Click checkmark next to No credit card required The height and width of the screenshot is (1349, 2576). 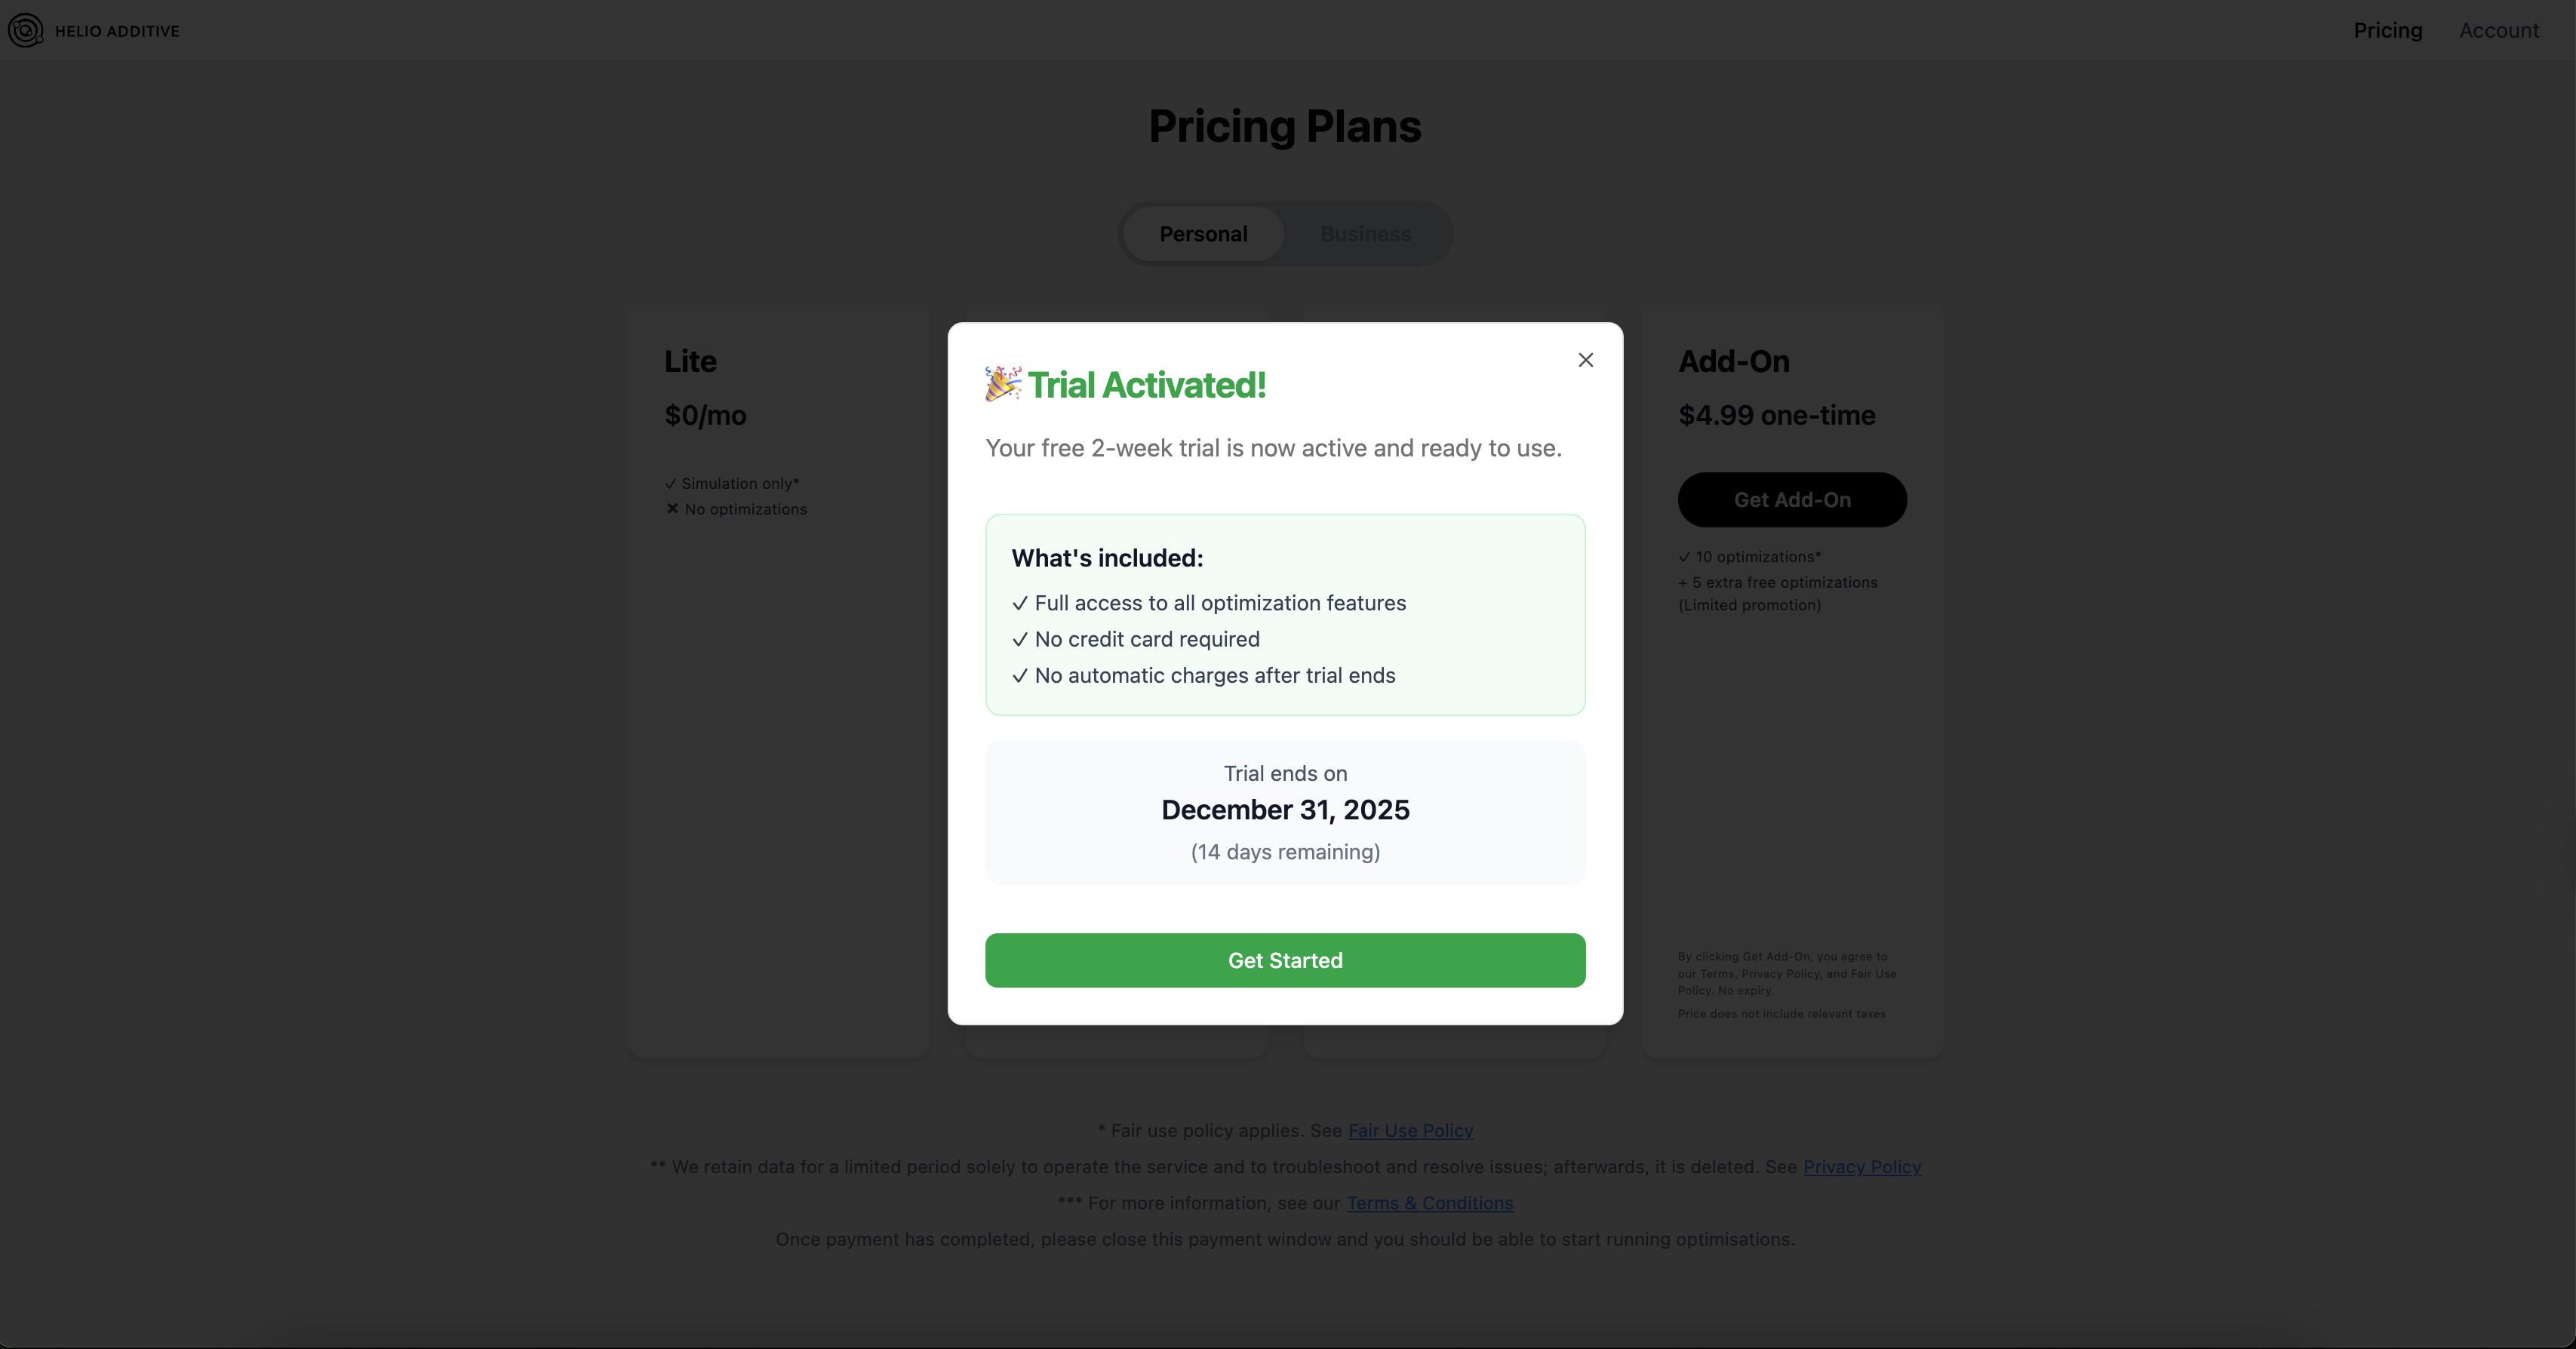(1019, 639)
